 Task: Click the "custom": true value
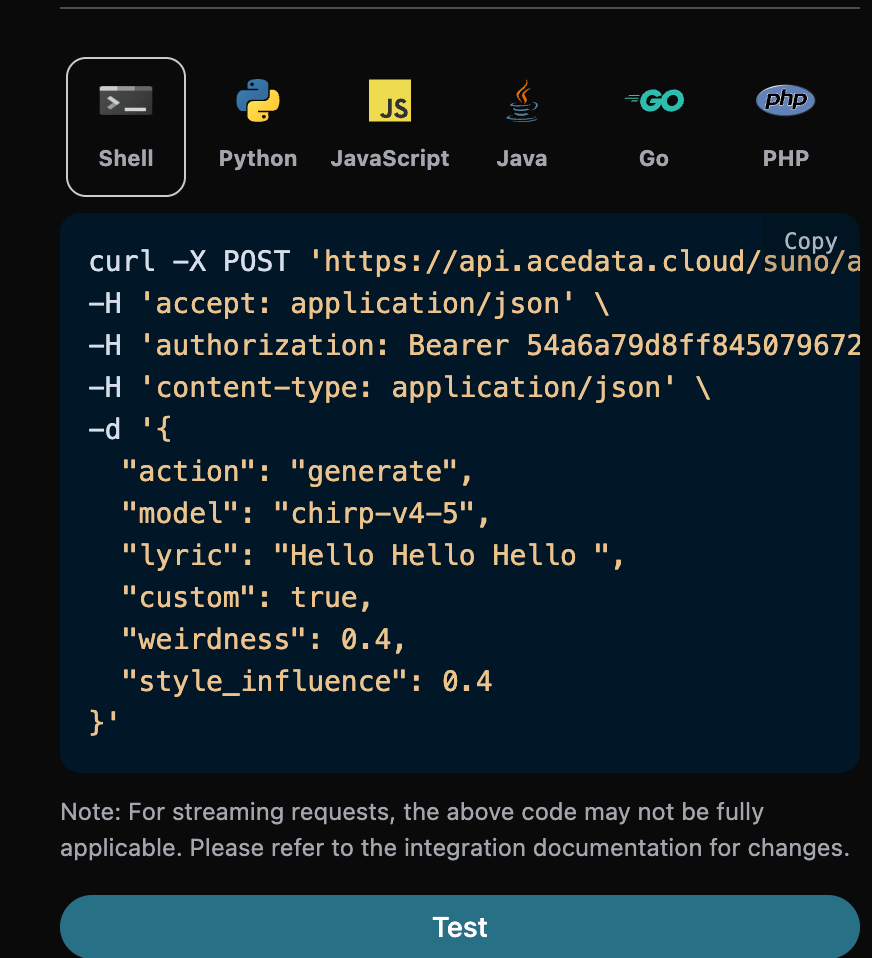pos(330,598)
